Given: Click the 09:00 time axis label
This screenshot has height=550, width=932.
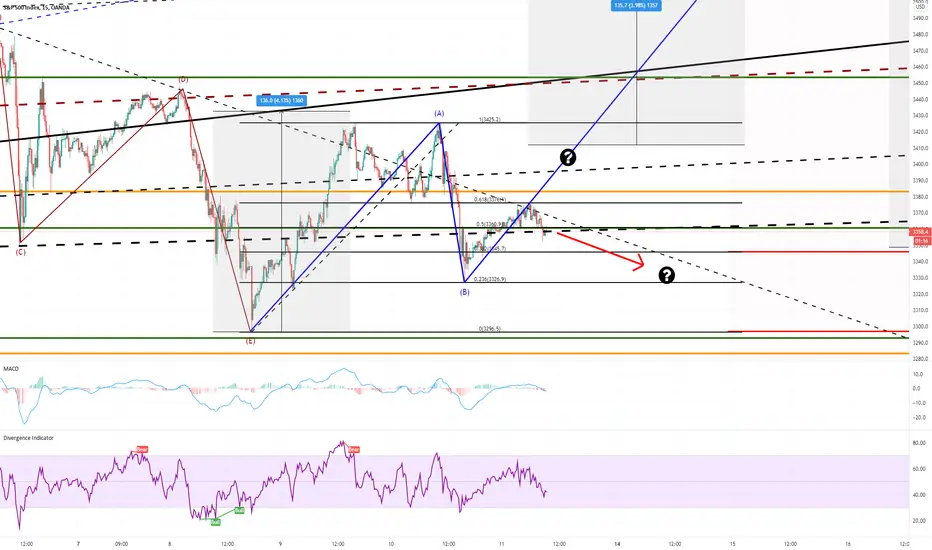Looking at the screenshot, I should tap(121, 543).
